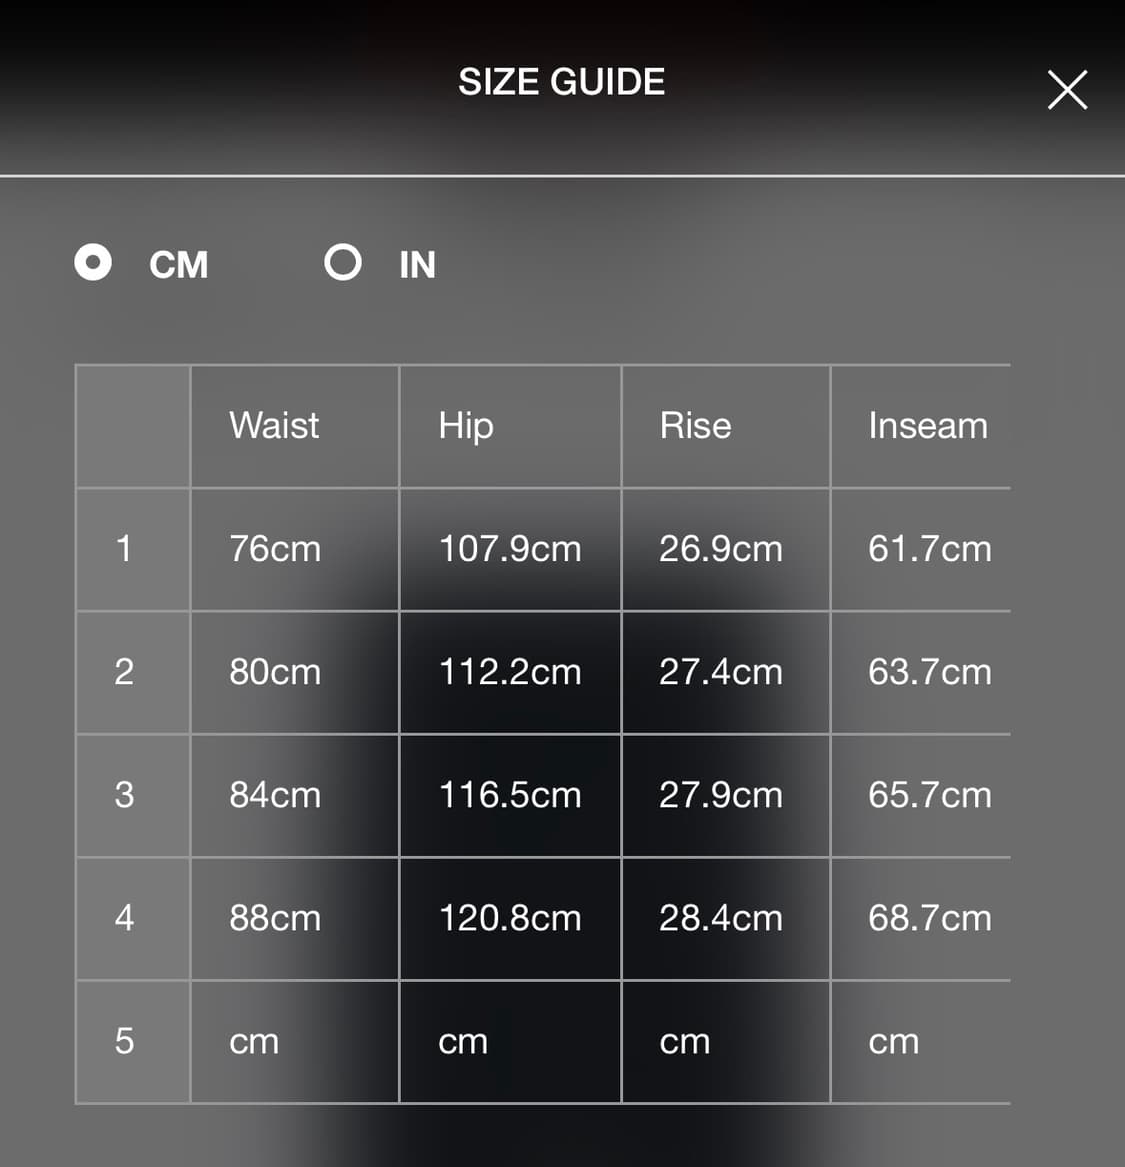Image resolution: width=1125 pixels, height=1167 pixels.
Task: Select size 5 row label
Action: [124, 1041]
